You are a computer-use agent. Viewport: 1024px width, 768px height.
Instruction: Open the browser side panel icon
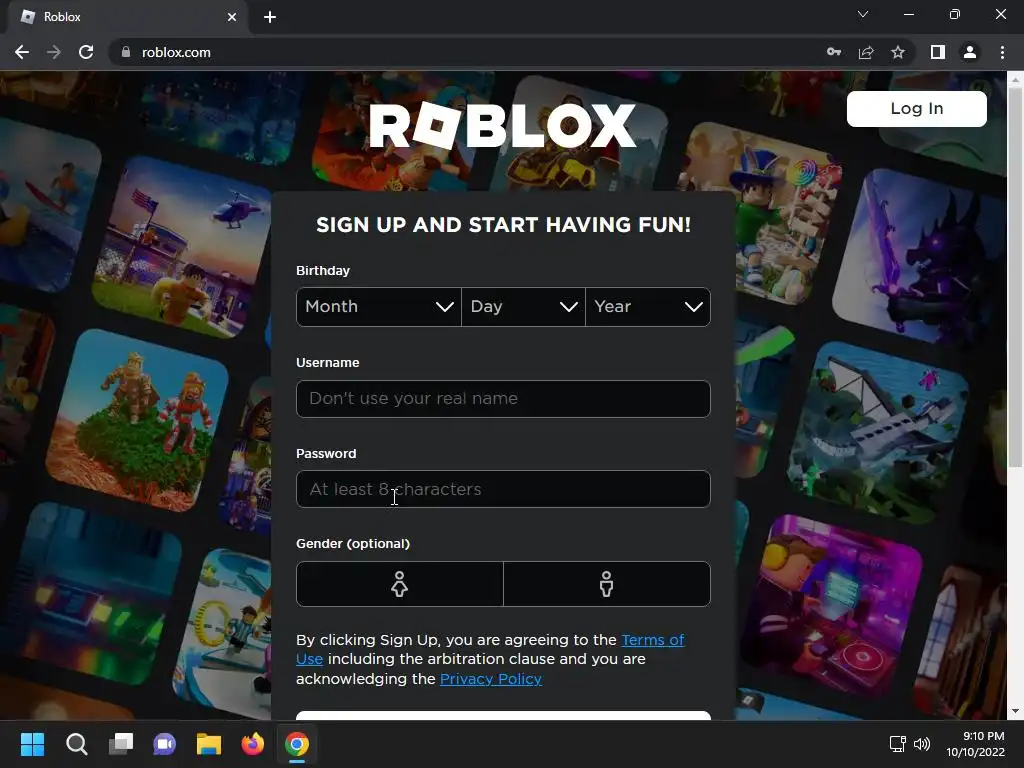coord(938,52)
